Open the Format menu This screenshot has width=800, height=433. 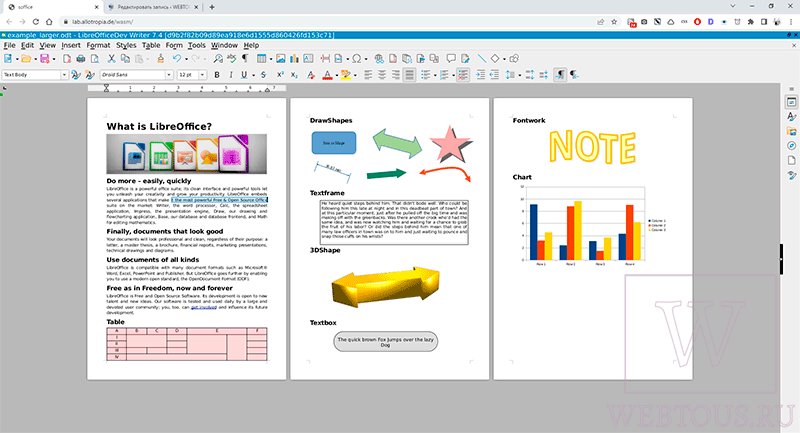coord(98,45)
